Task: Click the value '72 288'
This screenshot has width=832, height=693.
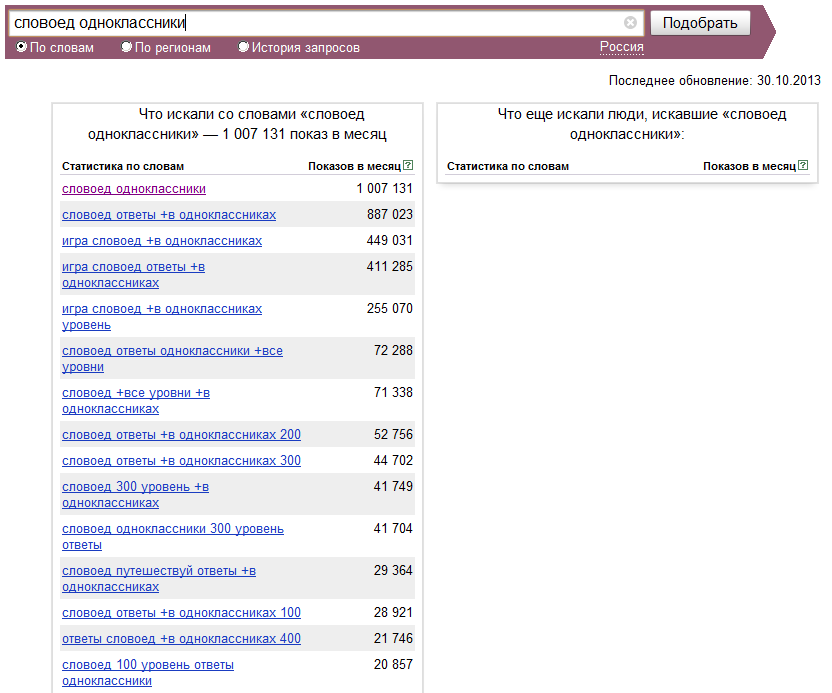Action: [x=393, y=350]
